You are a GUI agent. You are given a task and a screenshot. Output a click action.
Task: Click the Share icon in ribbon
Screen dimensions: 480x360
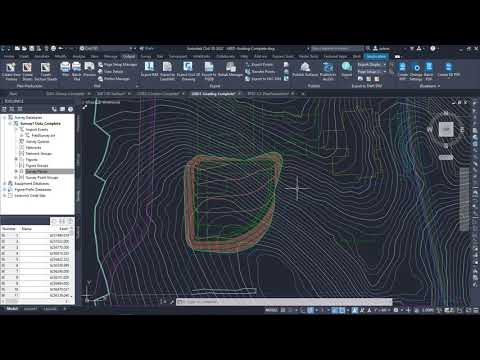[x=347, y=67]
